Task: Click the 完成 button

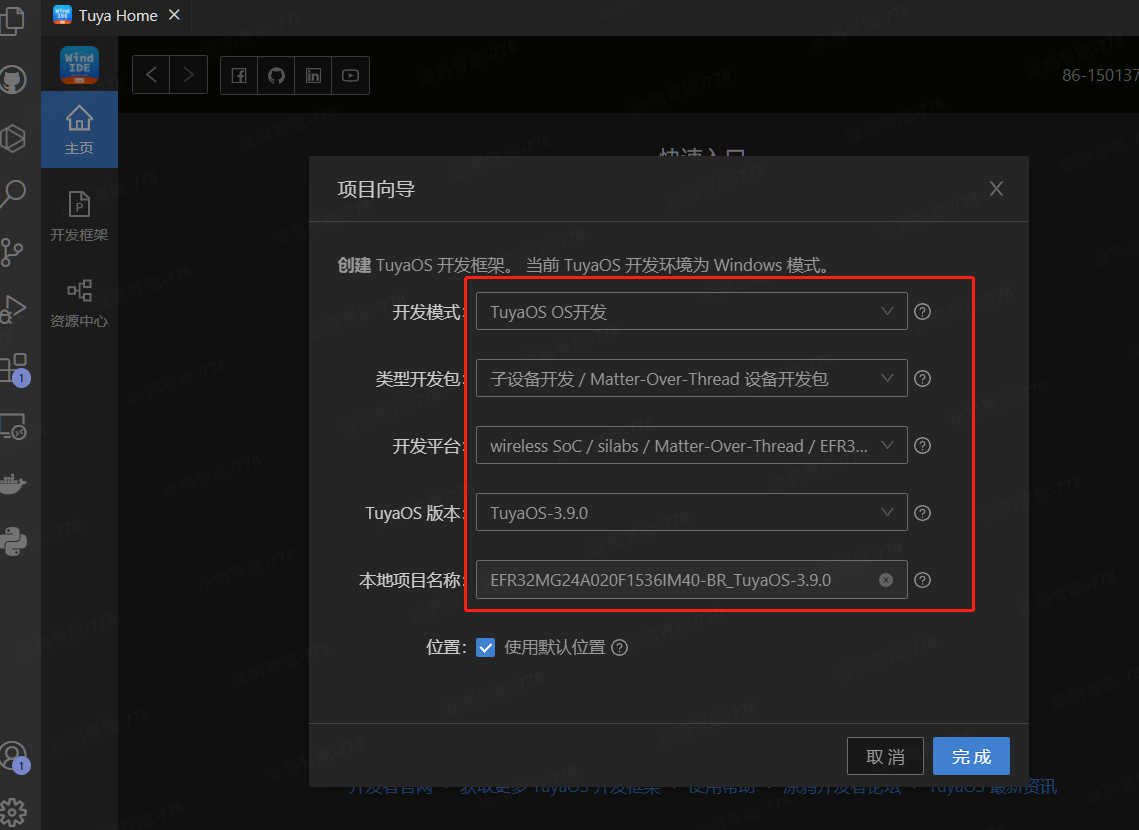Action: [971, 757]
